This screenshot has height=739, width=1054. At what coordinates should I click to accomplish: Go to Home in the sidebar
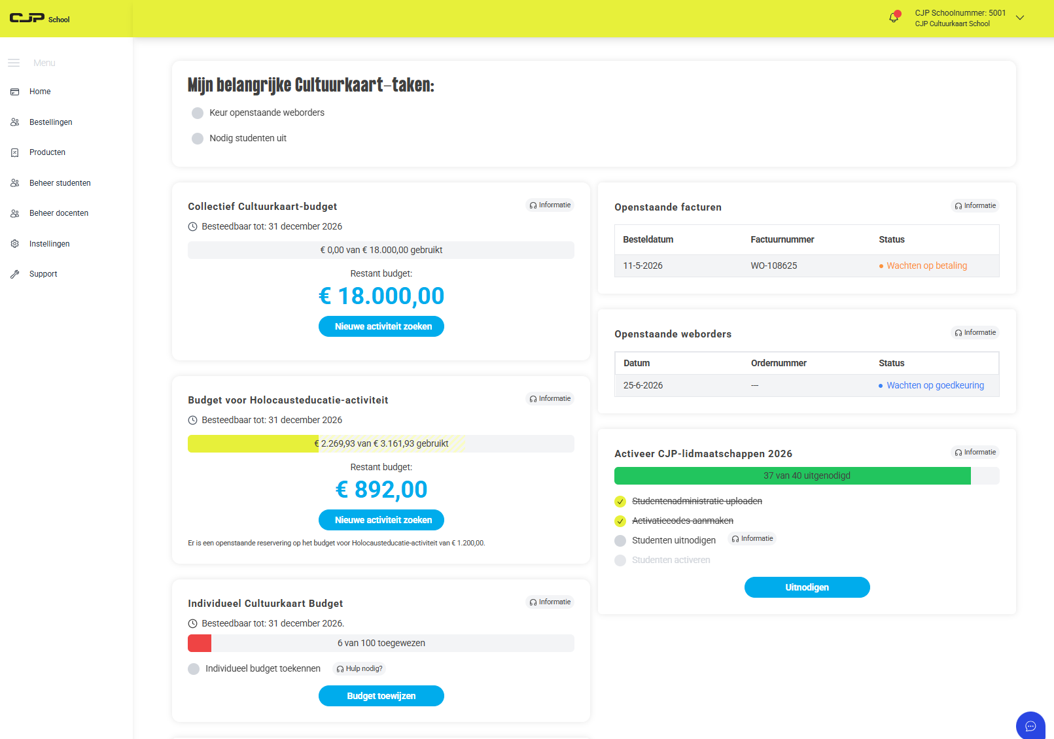(x=40, y=91)
